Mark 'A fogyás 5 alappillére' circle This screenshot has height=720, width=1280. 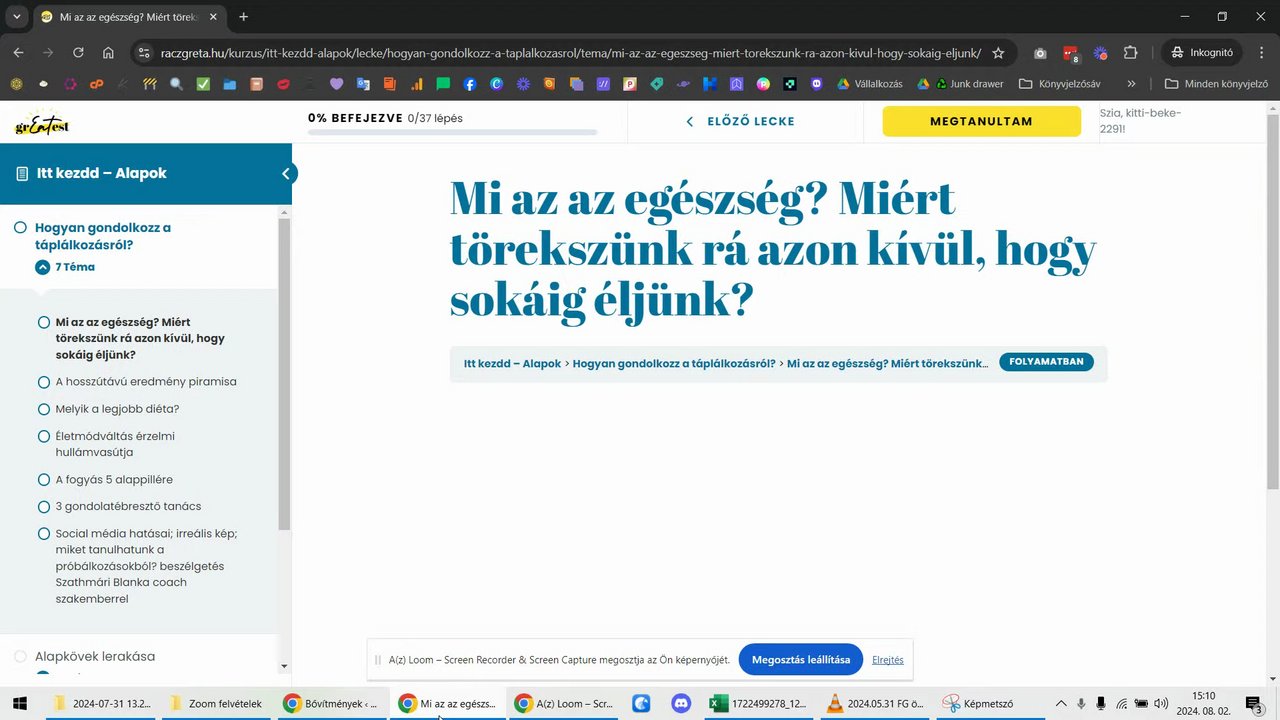point(43,480)
